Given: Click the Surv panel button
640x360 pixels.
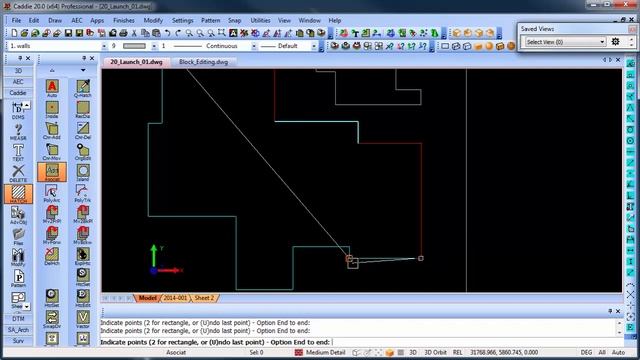Looking at the screenshot, I should (18, 340).
